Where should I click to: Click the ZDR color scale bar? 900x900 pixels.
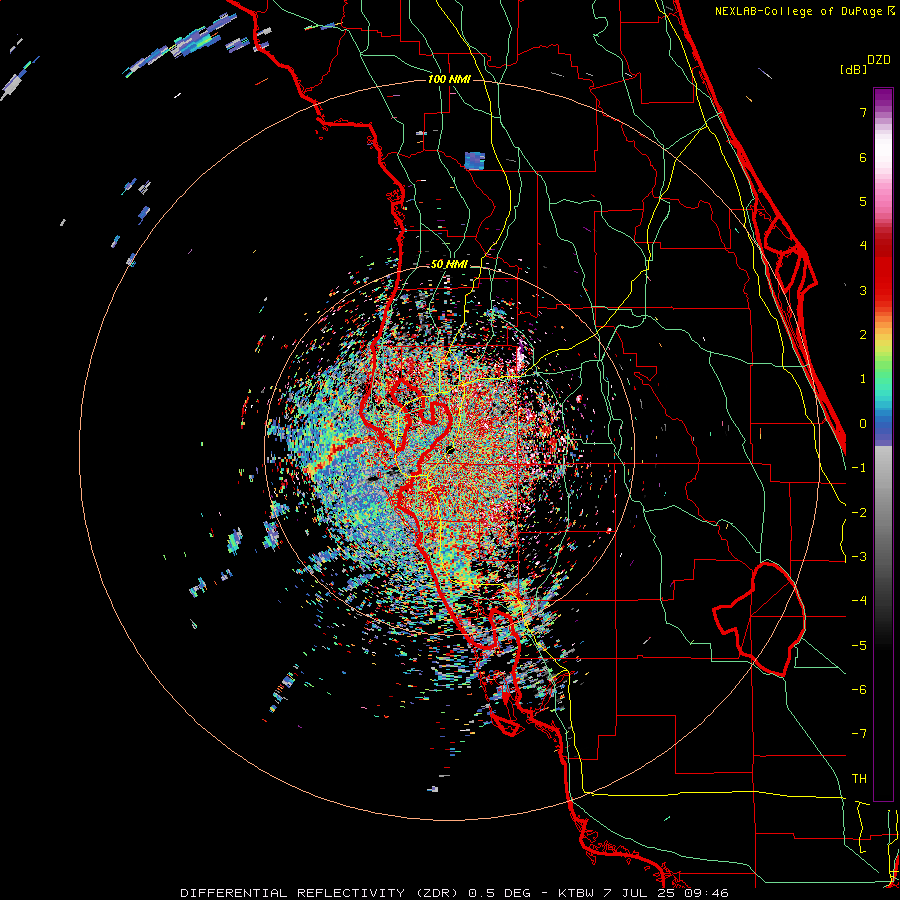click(883, 444)
